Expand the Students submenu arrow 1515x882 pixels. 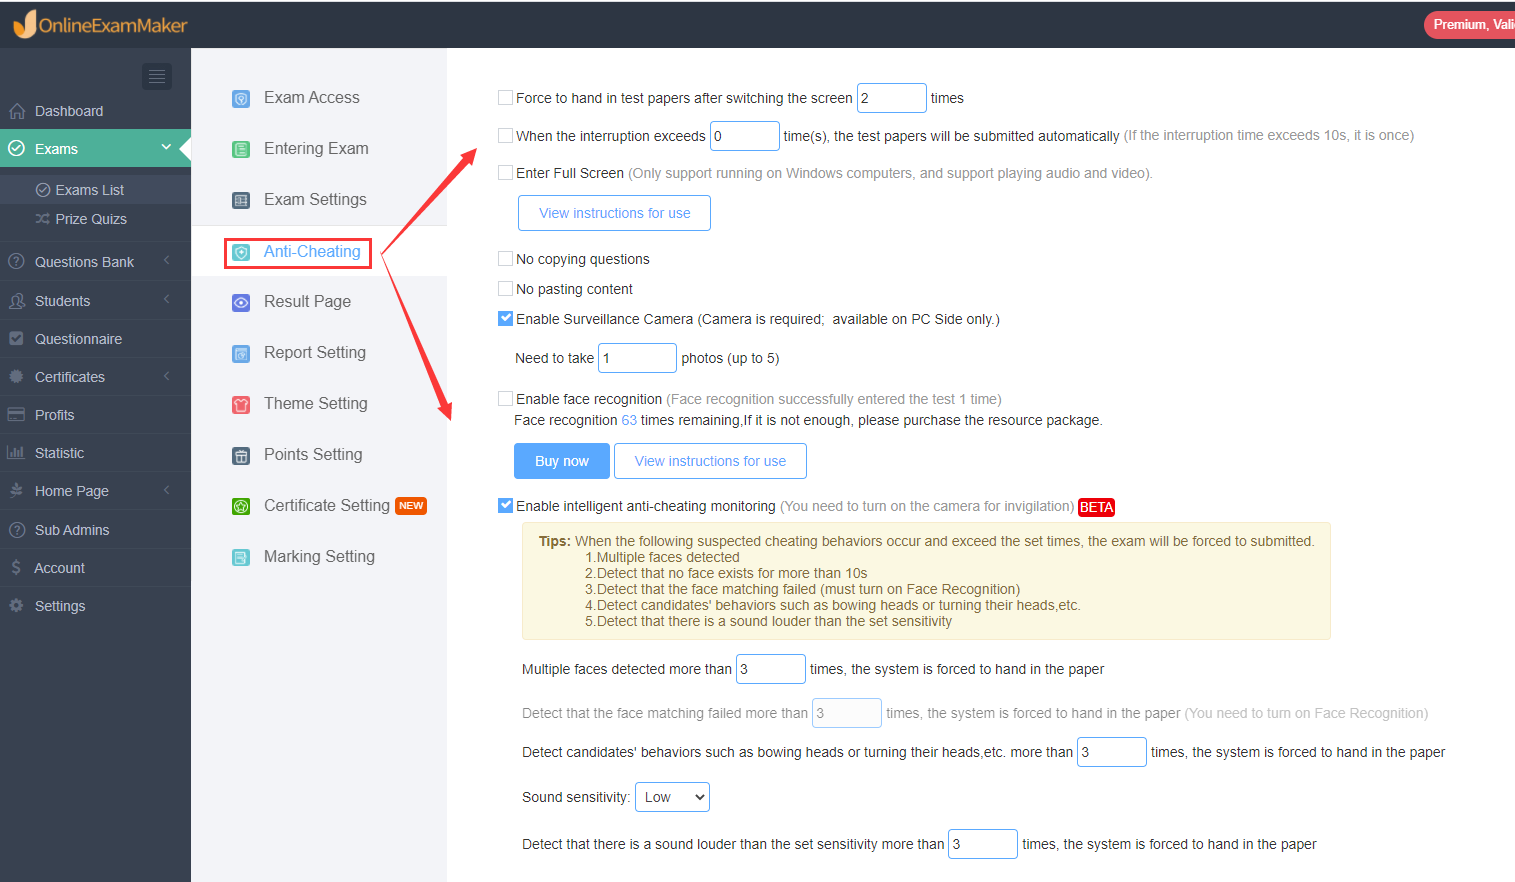click(167, 300)
